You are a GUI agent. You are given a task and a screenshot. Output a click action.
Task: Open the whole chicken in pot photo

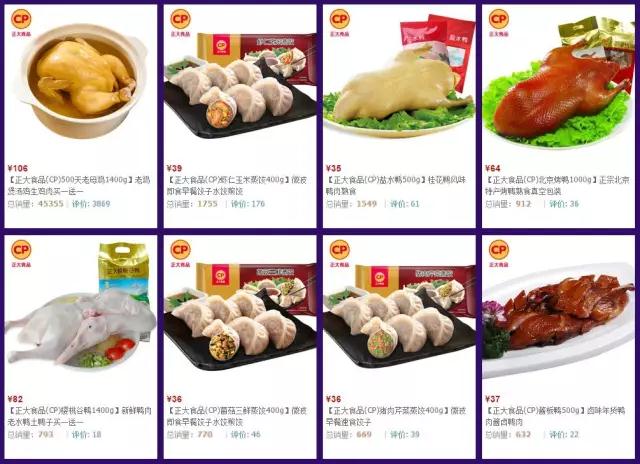pyautogui.click(x=81, y=82)
